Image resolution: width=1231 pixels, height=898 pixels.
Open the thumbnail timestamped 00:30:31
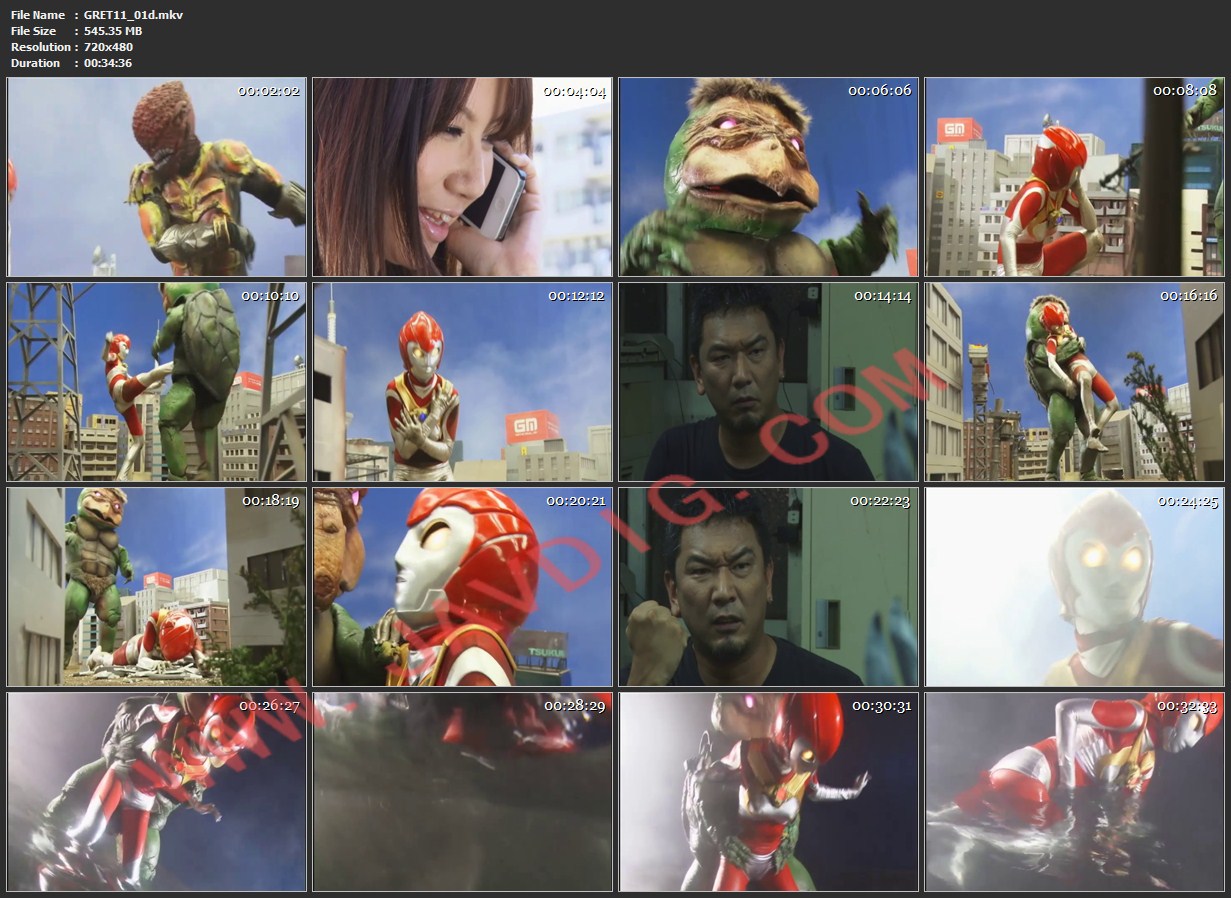(768, 792)
